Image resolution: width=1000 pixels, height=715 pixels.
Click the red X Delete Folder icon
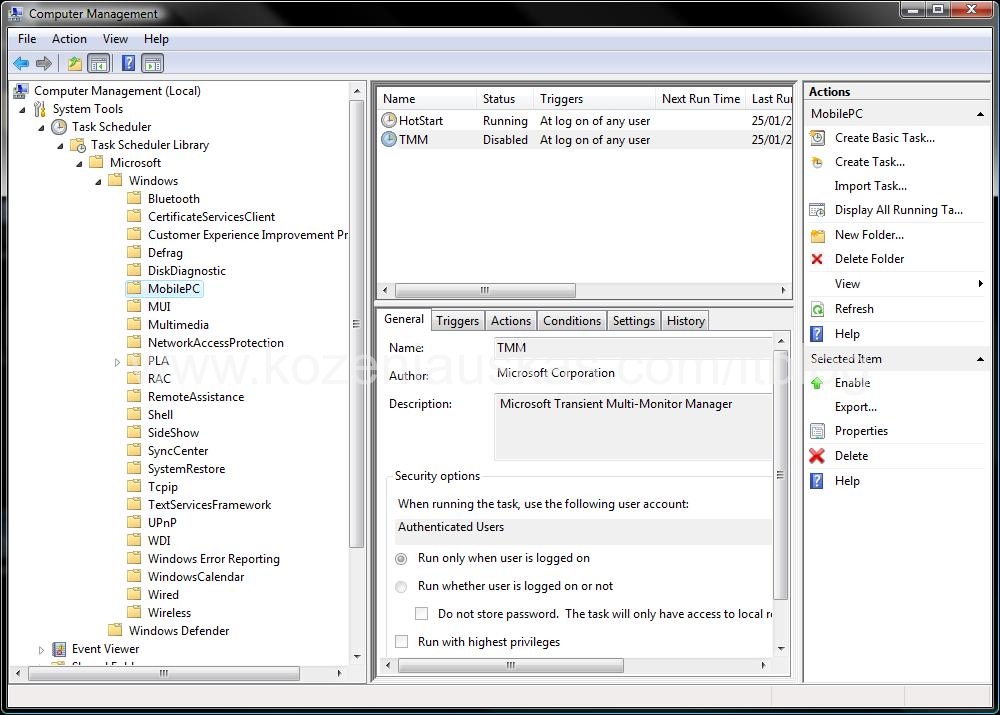coord(817,259)
